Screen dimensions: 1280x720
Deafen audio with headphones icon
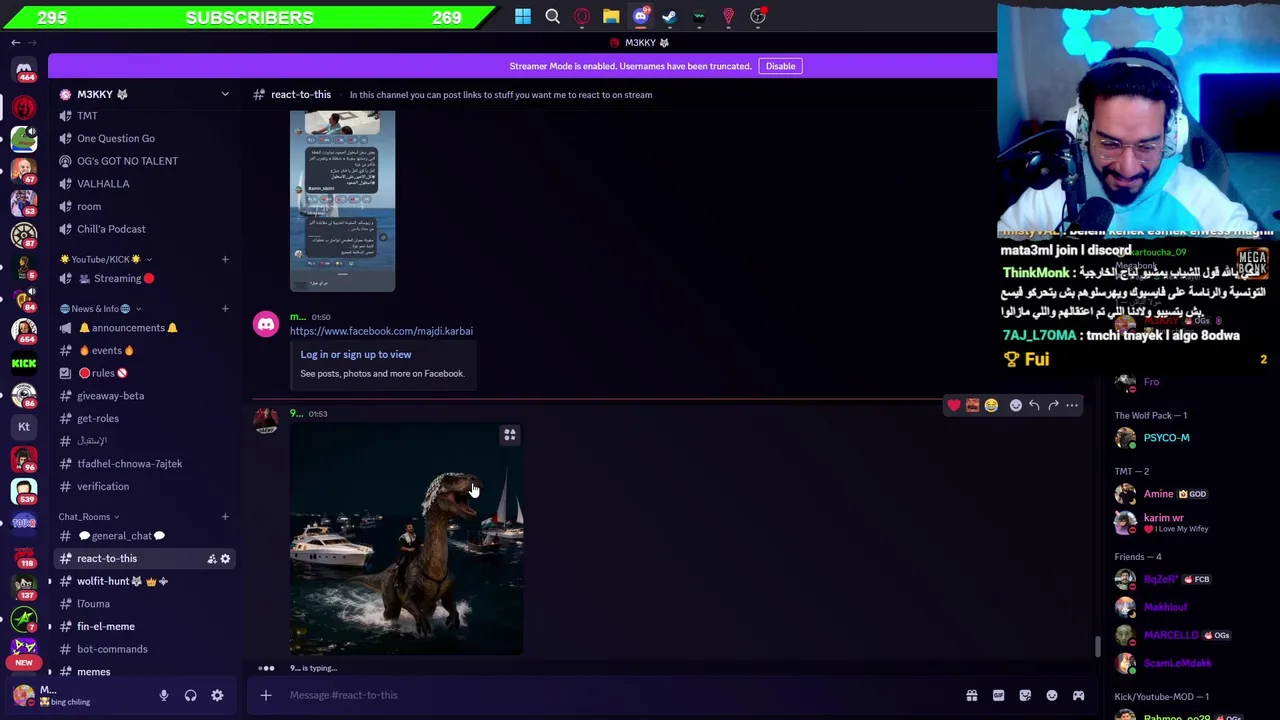pyautogui.click(x=190, y=695)
